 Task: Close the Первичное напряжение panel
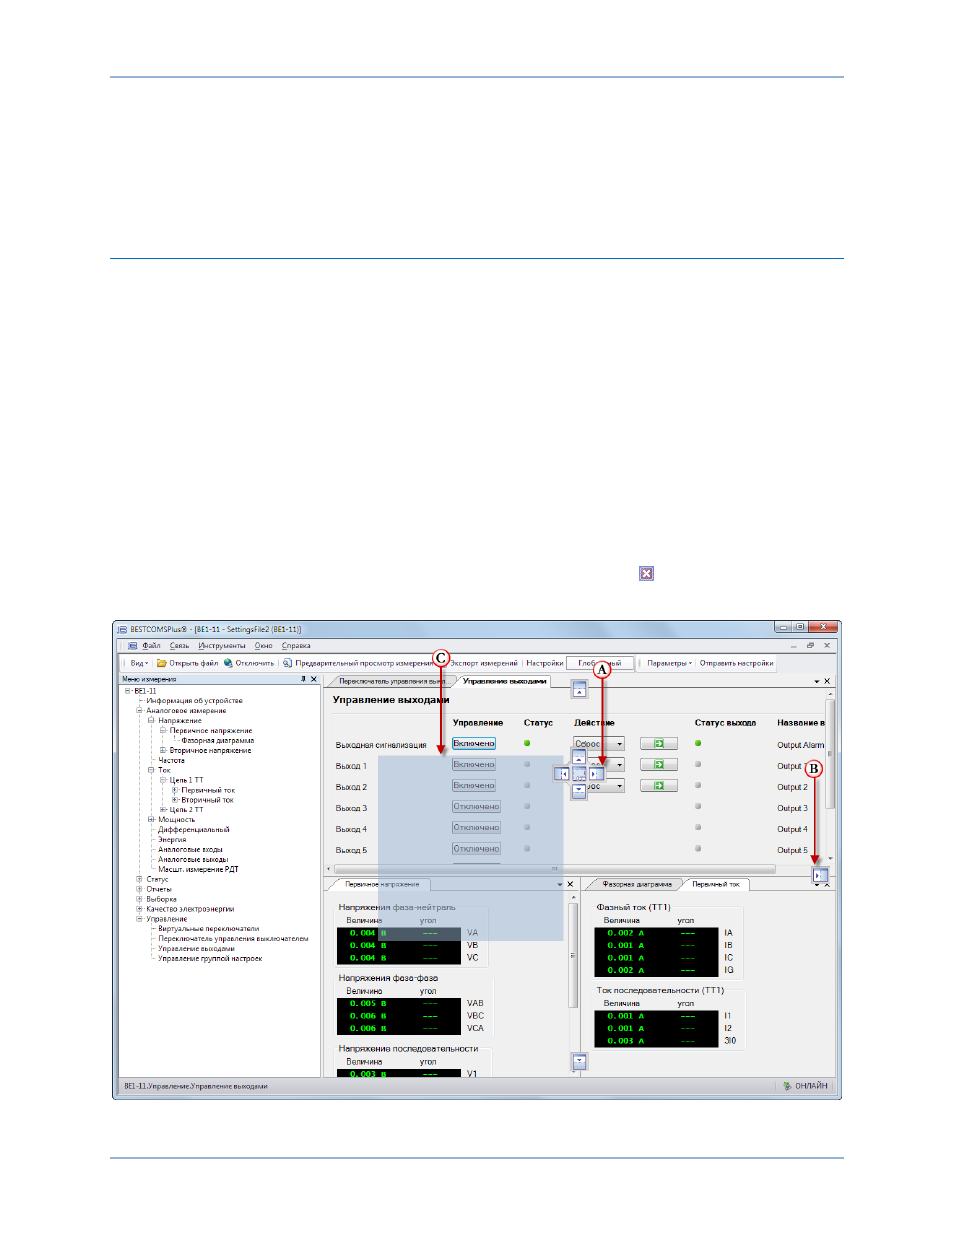(571, 884)
